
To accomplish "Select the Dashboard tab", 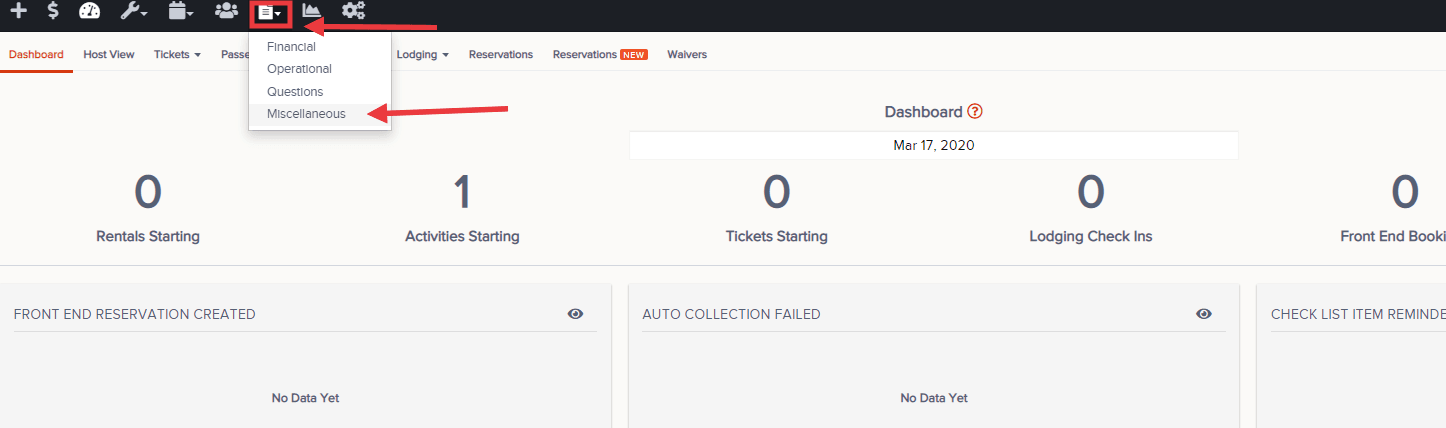I will tap(36, 55).
